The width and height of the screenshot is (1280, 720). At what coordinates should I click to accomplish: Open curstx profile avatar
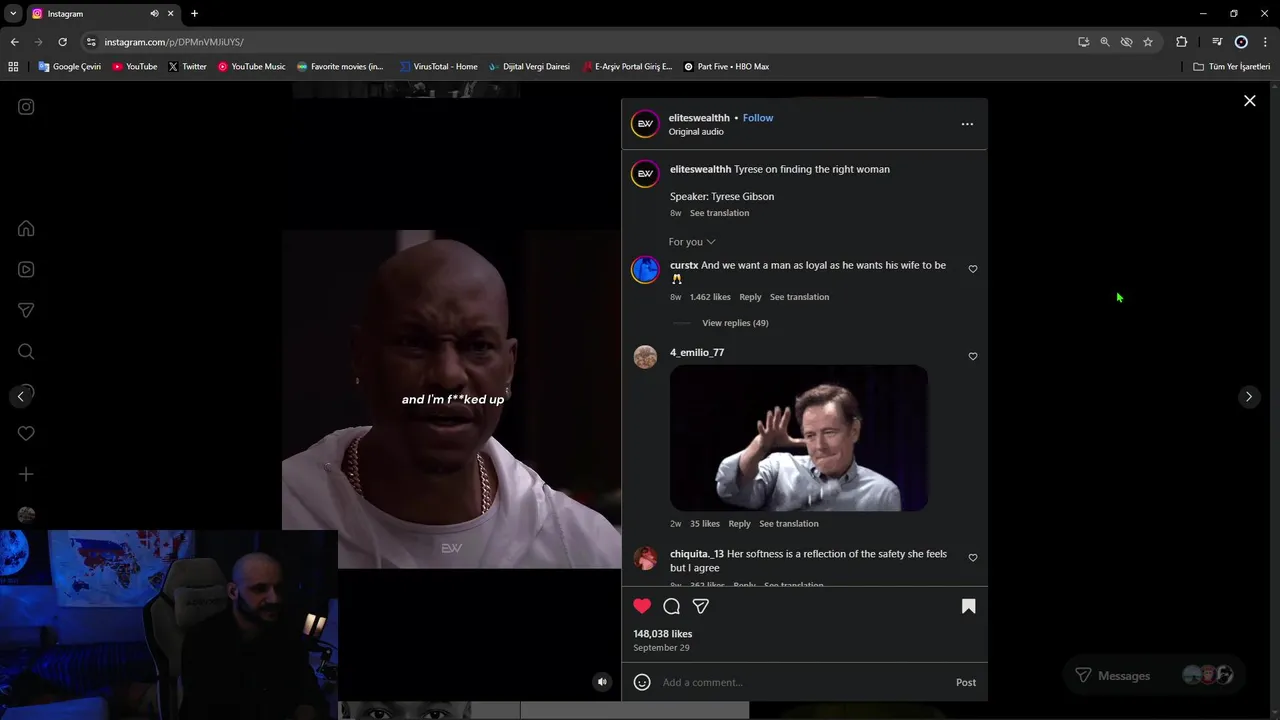click(x=645, y=270)
